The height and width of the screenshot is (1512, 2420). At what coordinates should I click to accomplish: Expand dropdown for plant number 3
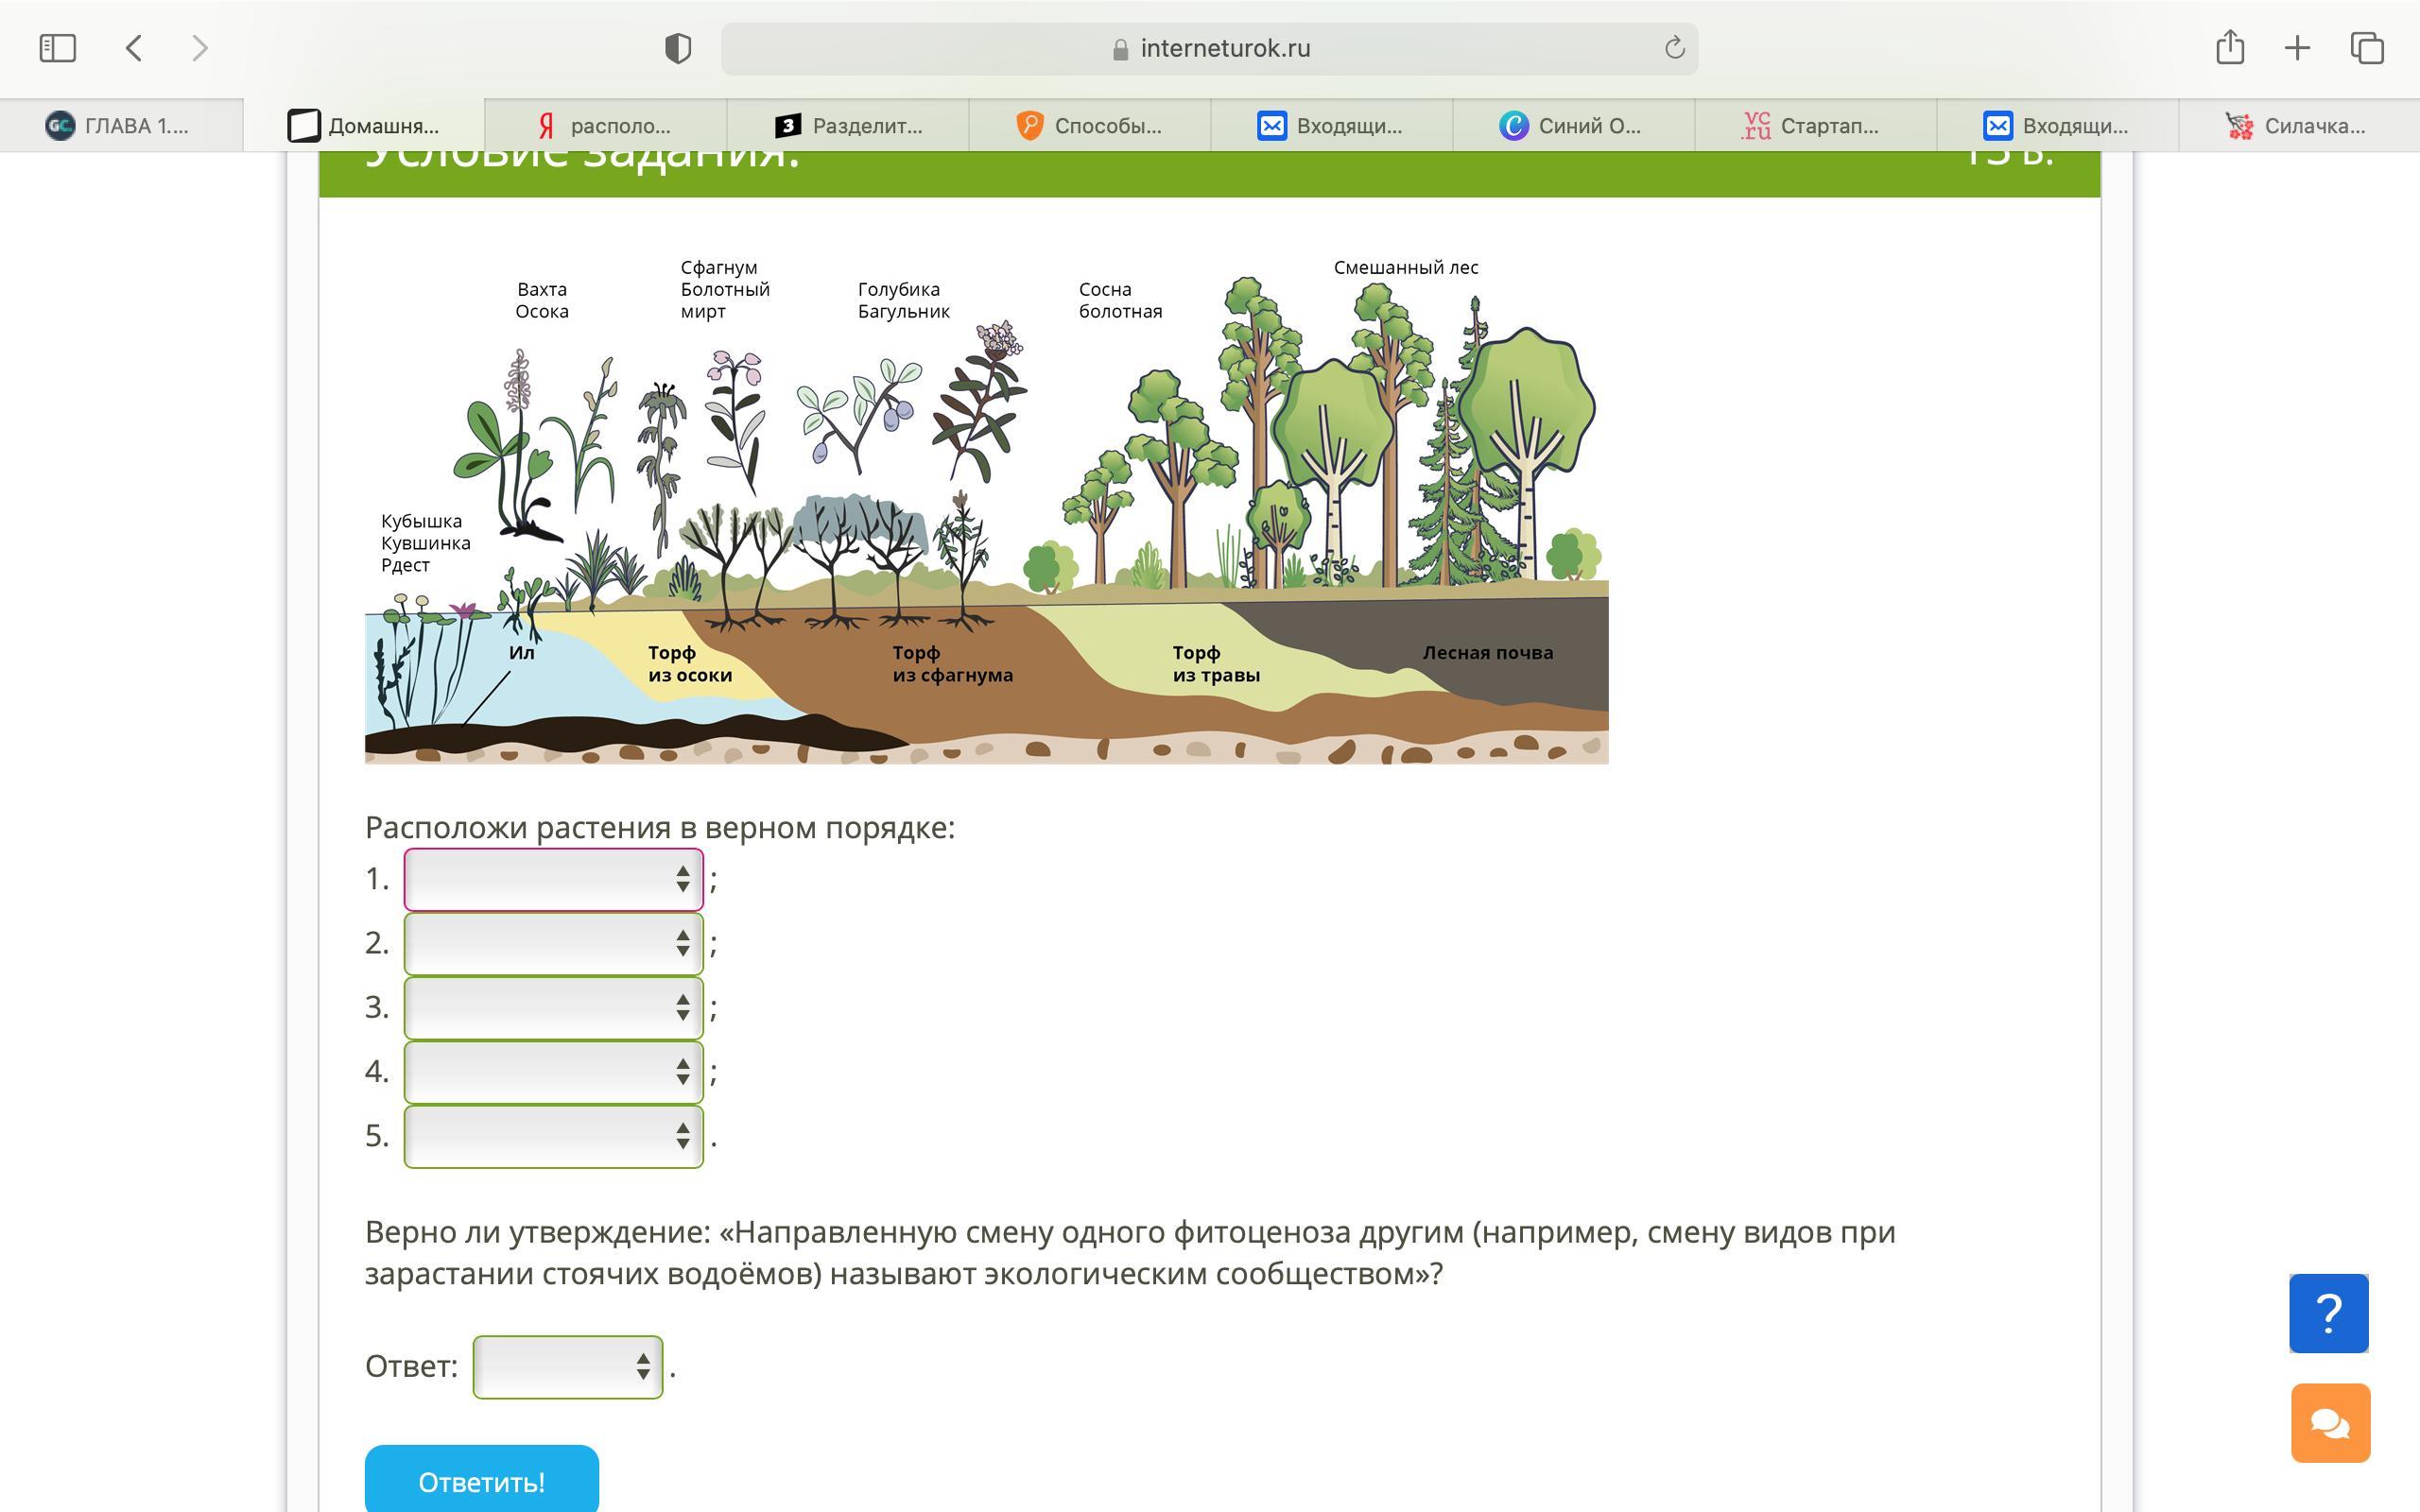coord(553,1007)
